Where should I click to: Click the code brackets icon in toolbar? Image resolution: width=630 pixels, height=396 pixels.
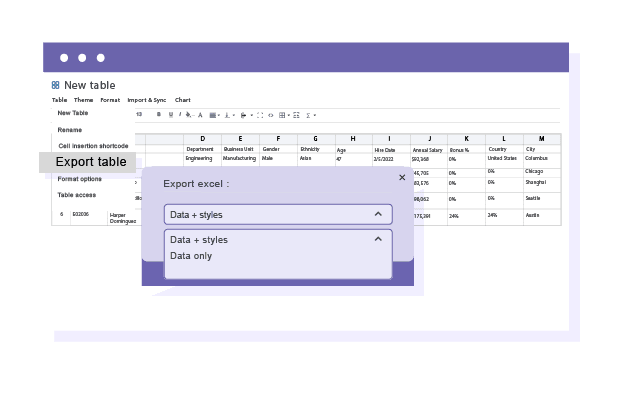coord(271,115)
